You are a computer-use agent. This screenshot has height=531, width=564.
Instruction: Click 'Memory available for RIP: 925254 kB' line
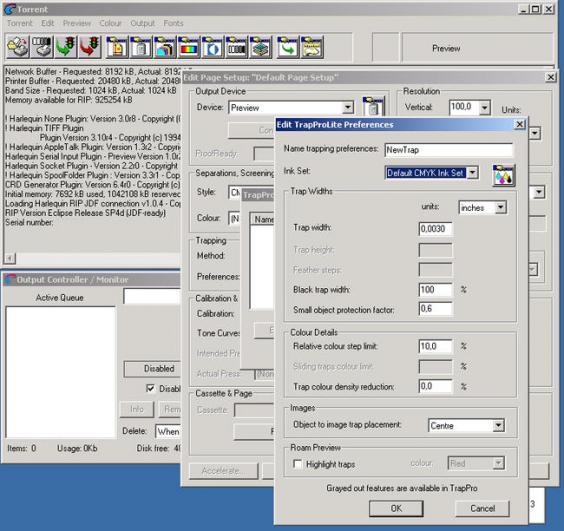[x=69, y=100]
